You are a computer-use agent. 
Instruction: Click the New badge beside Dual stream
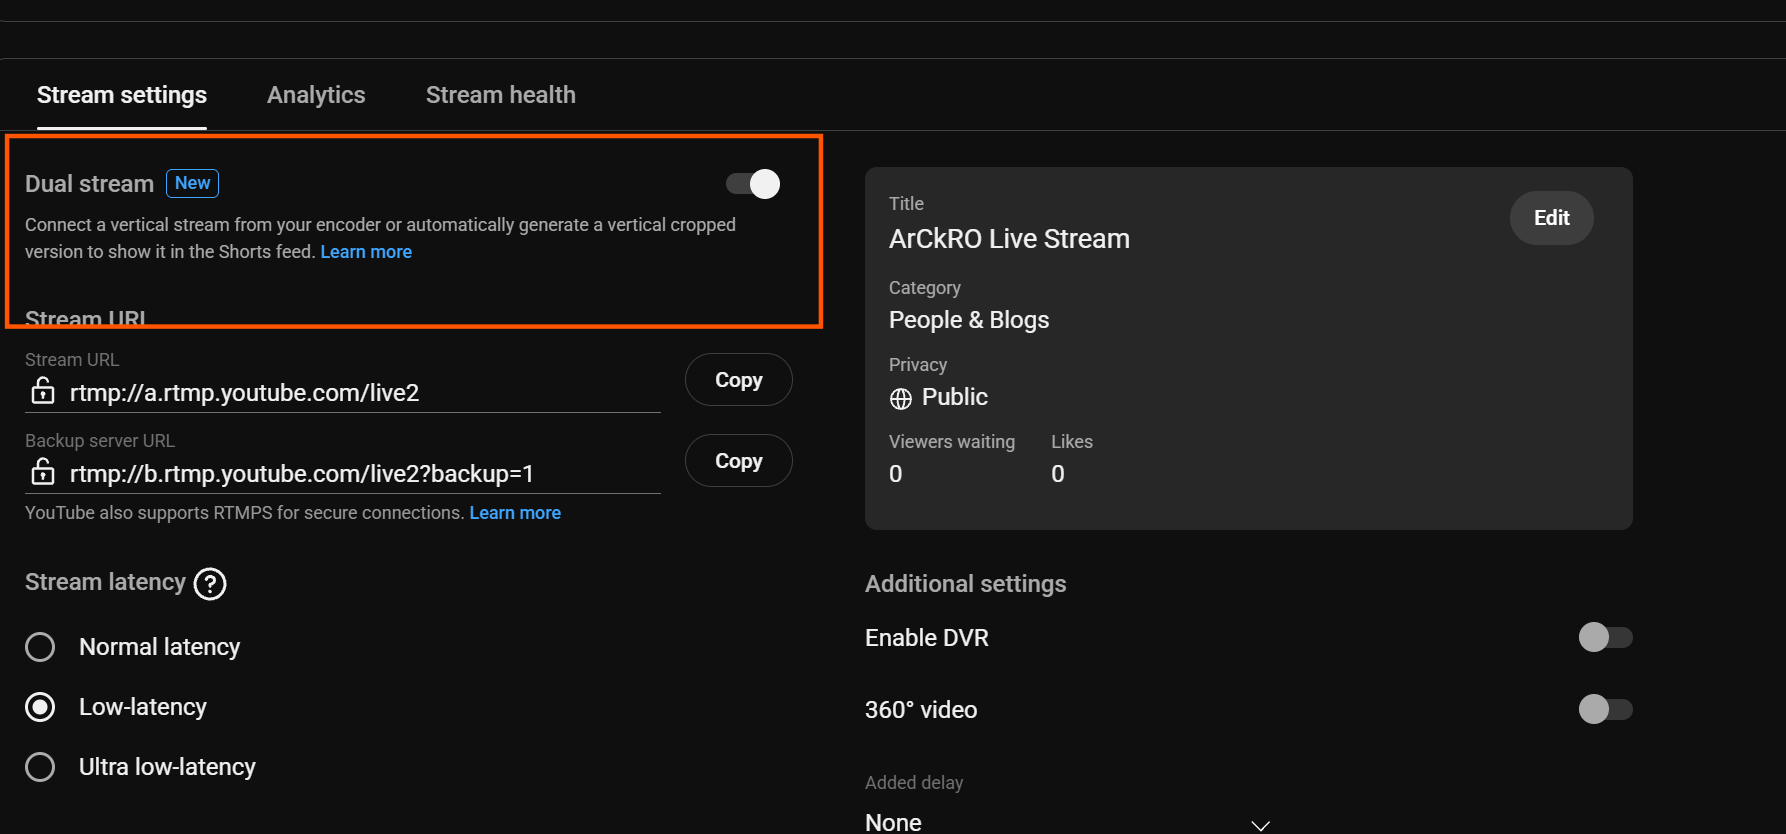click(192, 183)
